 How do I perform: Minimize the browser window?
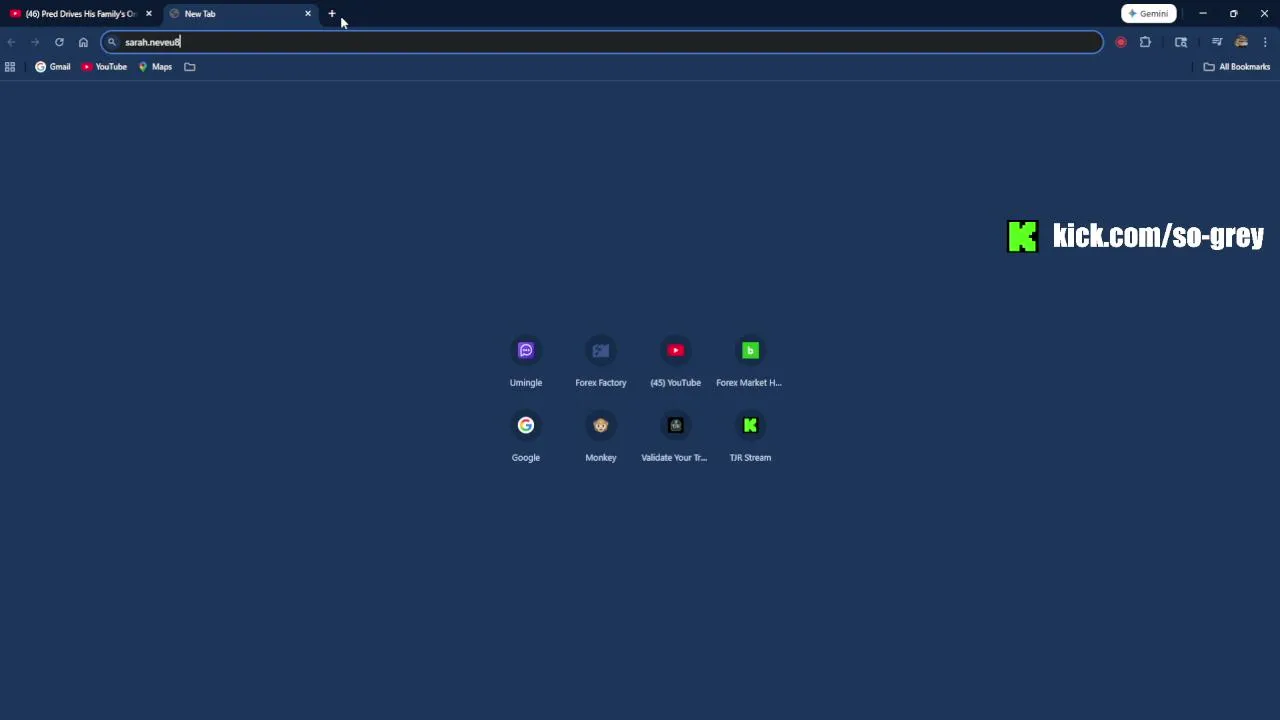tap(1203, 14)
